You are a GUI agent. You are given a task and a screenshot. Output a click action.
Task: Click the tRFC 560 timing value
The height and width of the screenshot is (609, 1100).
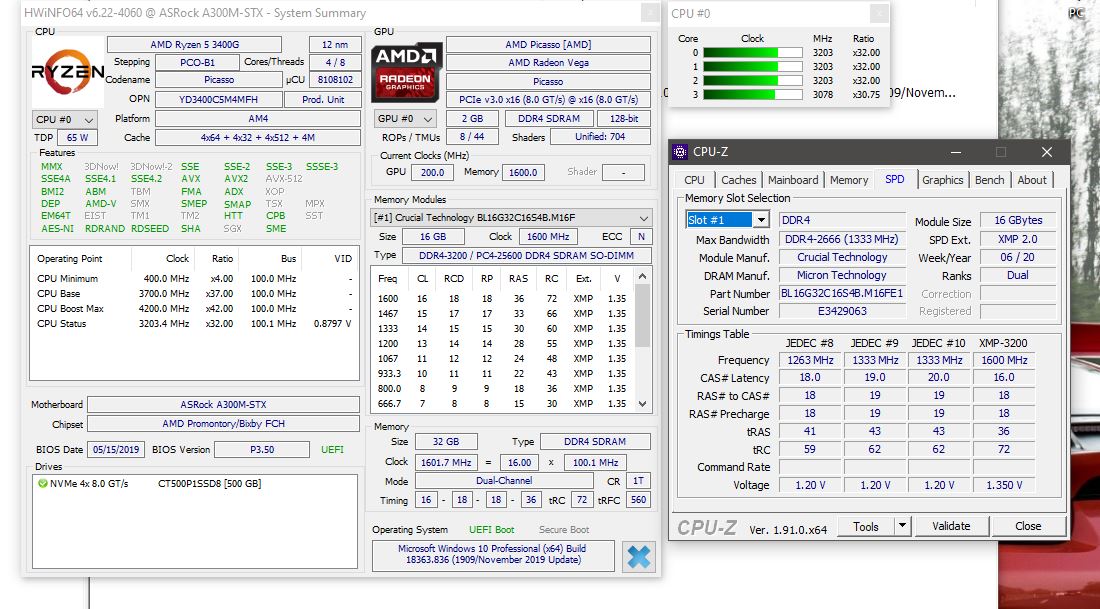point(638,500)
